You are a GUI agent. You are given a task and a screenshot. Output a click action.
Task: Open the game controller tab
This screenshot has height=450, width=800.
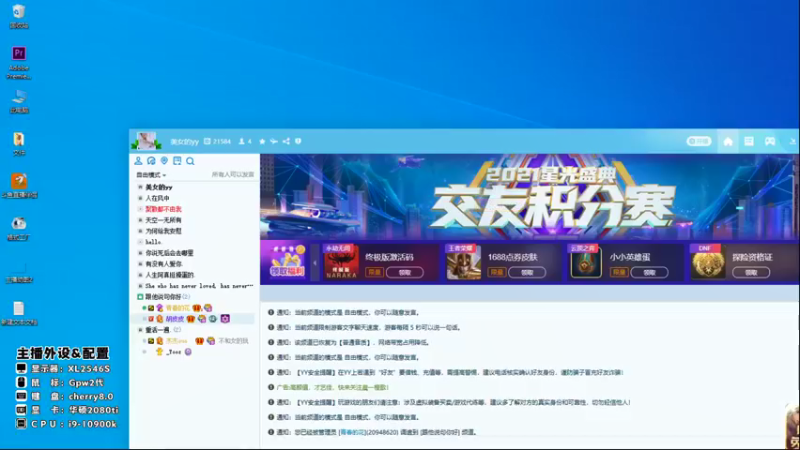[x=770, y=141]
